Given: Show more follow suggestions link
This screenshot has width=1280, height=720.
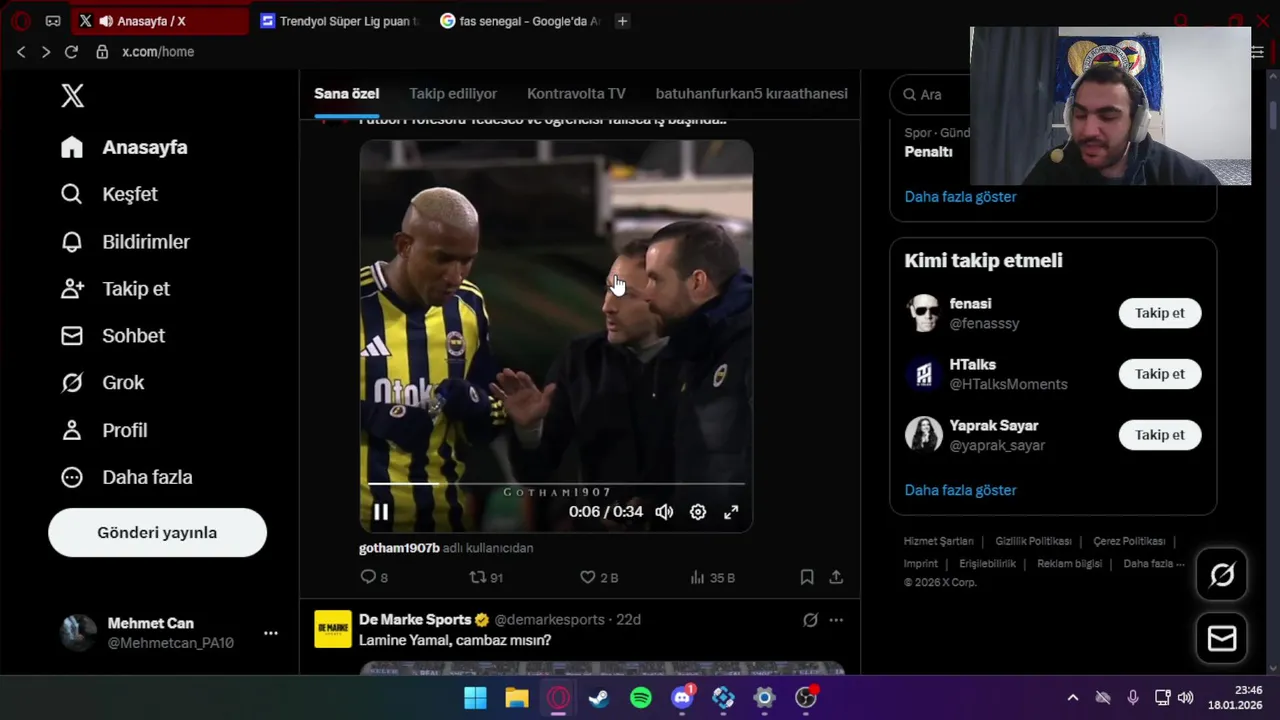Looking at the screenshot, I should pos(960,490).
